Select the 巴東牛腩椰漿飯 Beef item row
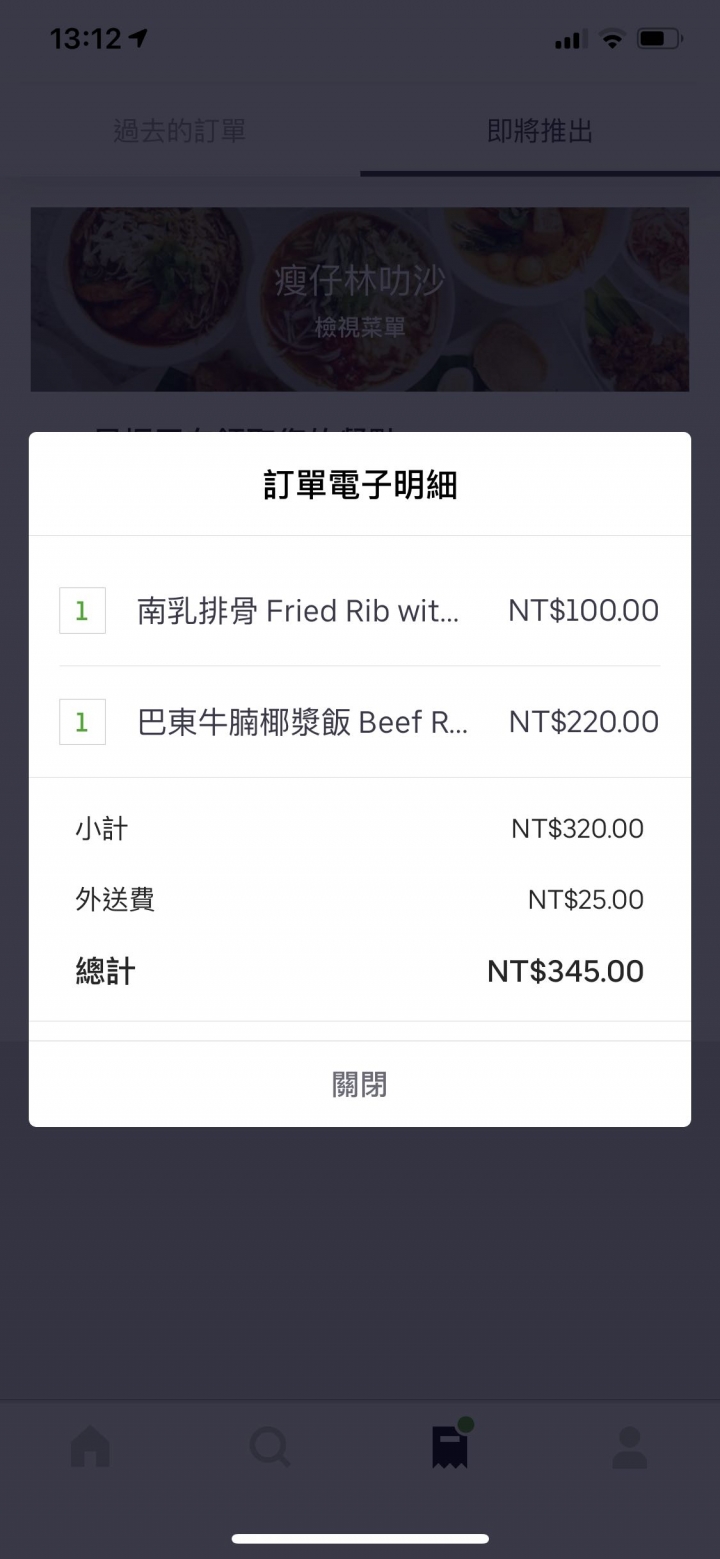 pyautogui.click(x=302, y=721)
